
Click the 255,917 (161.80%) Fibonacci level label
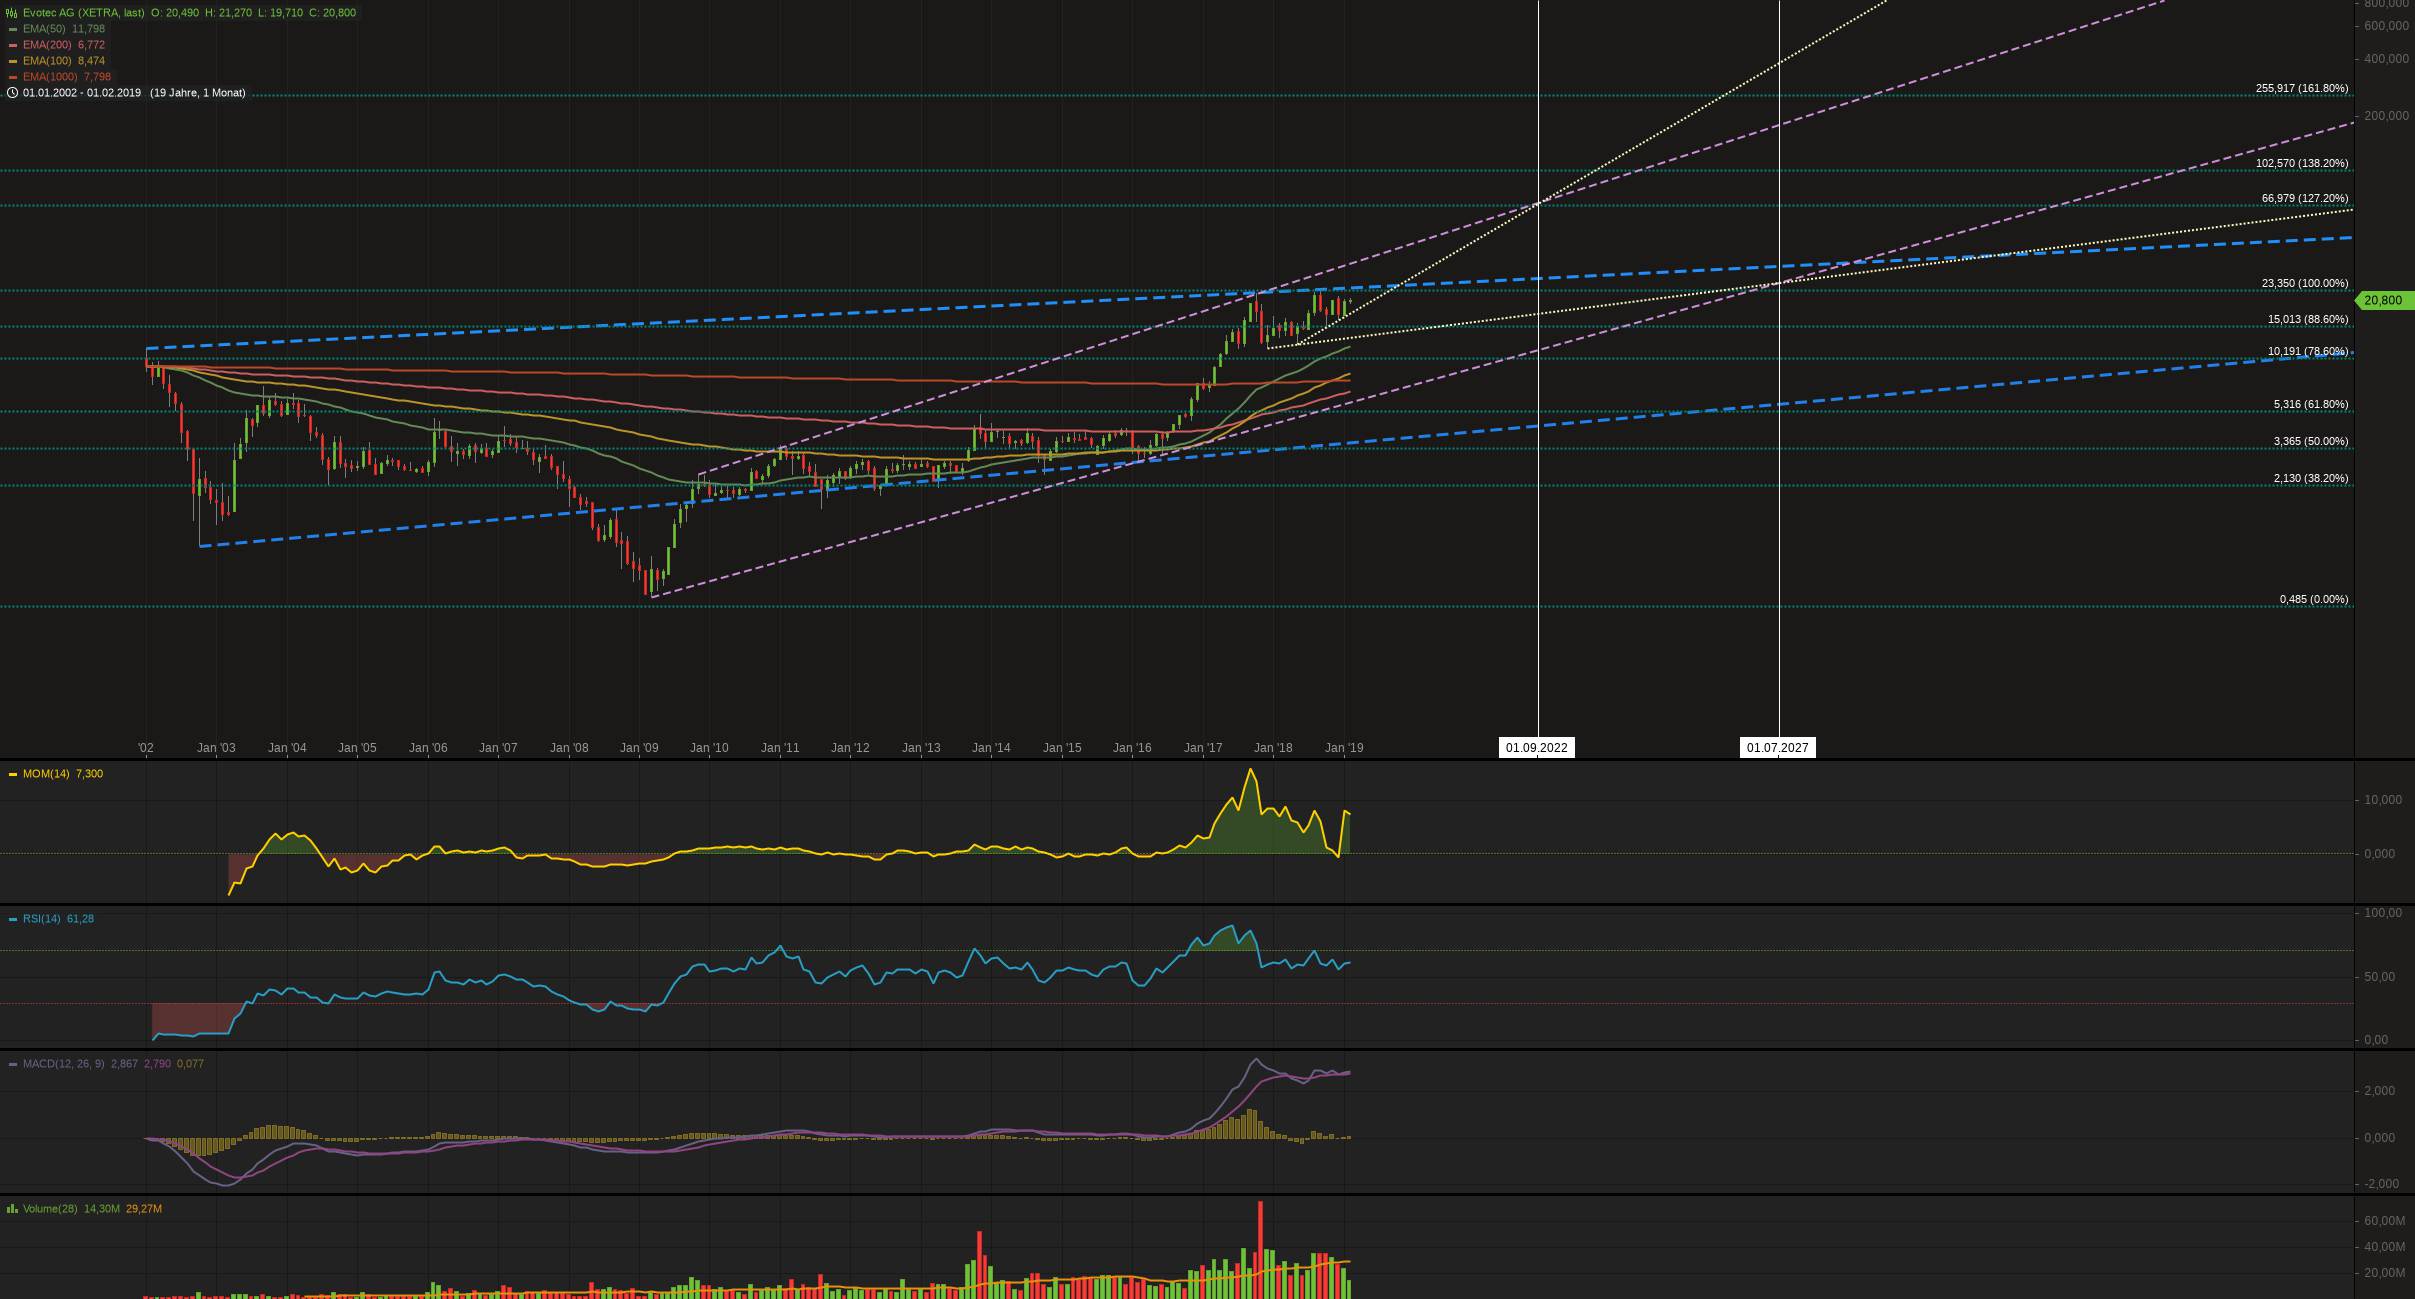pos(2302,89)
